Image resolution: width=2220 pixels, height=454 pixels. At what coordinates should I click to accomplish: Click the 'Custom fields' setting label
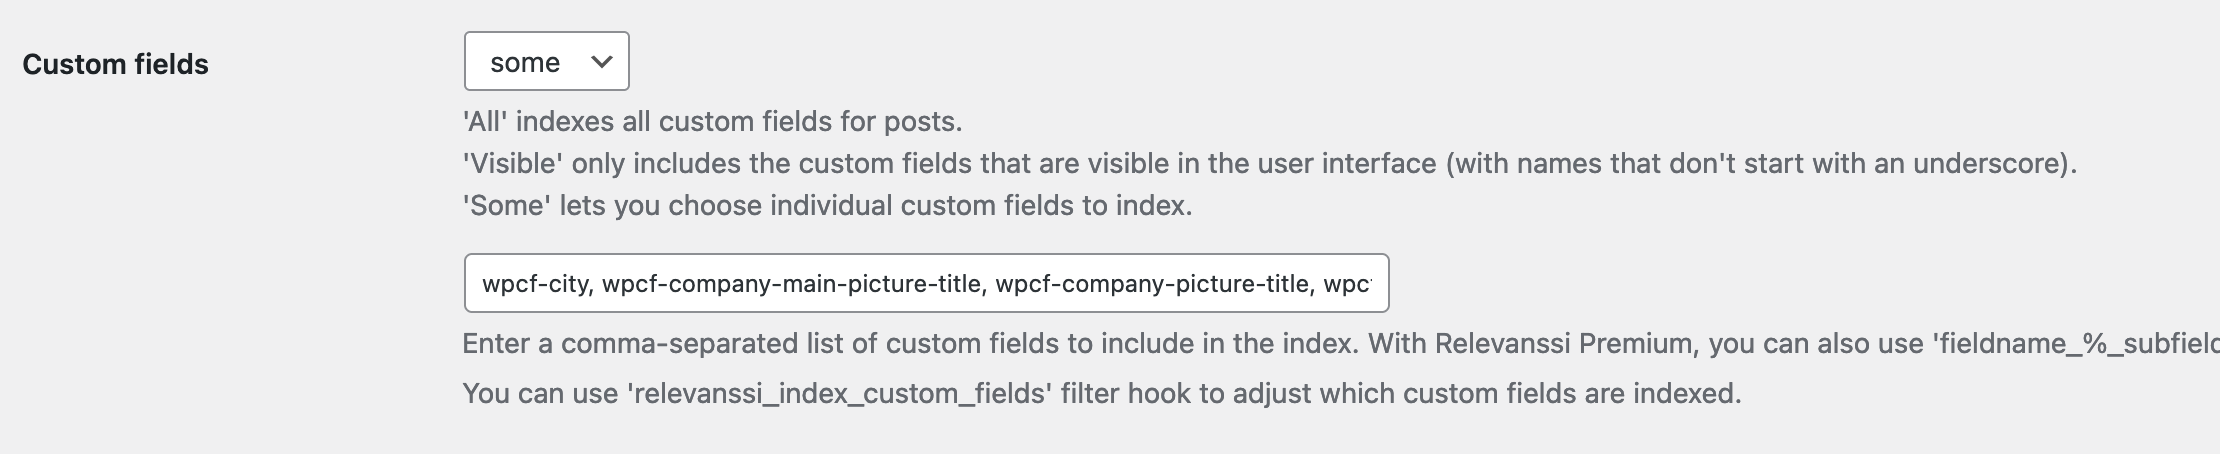point(115,65)
